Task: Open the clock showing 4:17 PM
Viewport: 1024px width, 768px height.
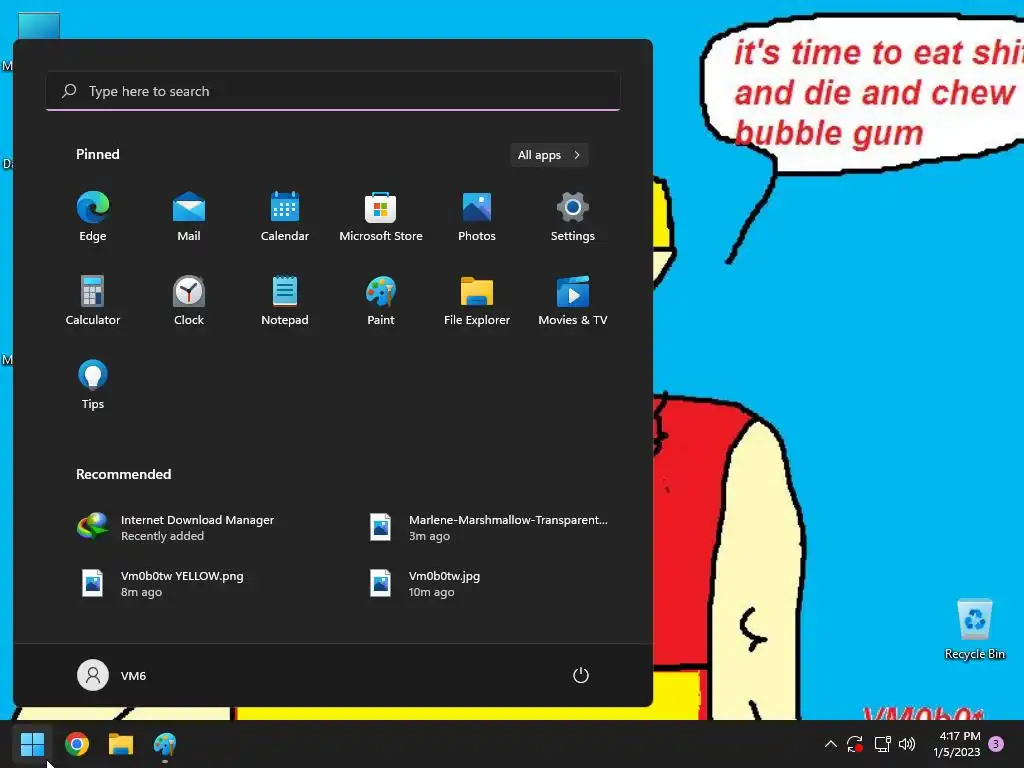Action: (x=957, y=744)
